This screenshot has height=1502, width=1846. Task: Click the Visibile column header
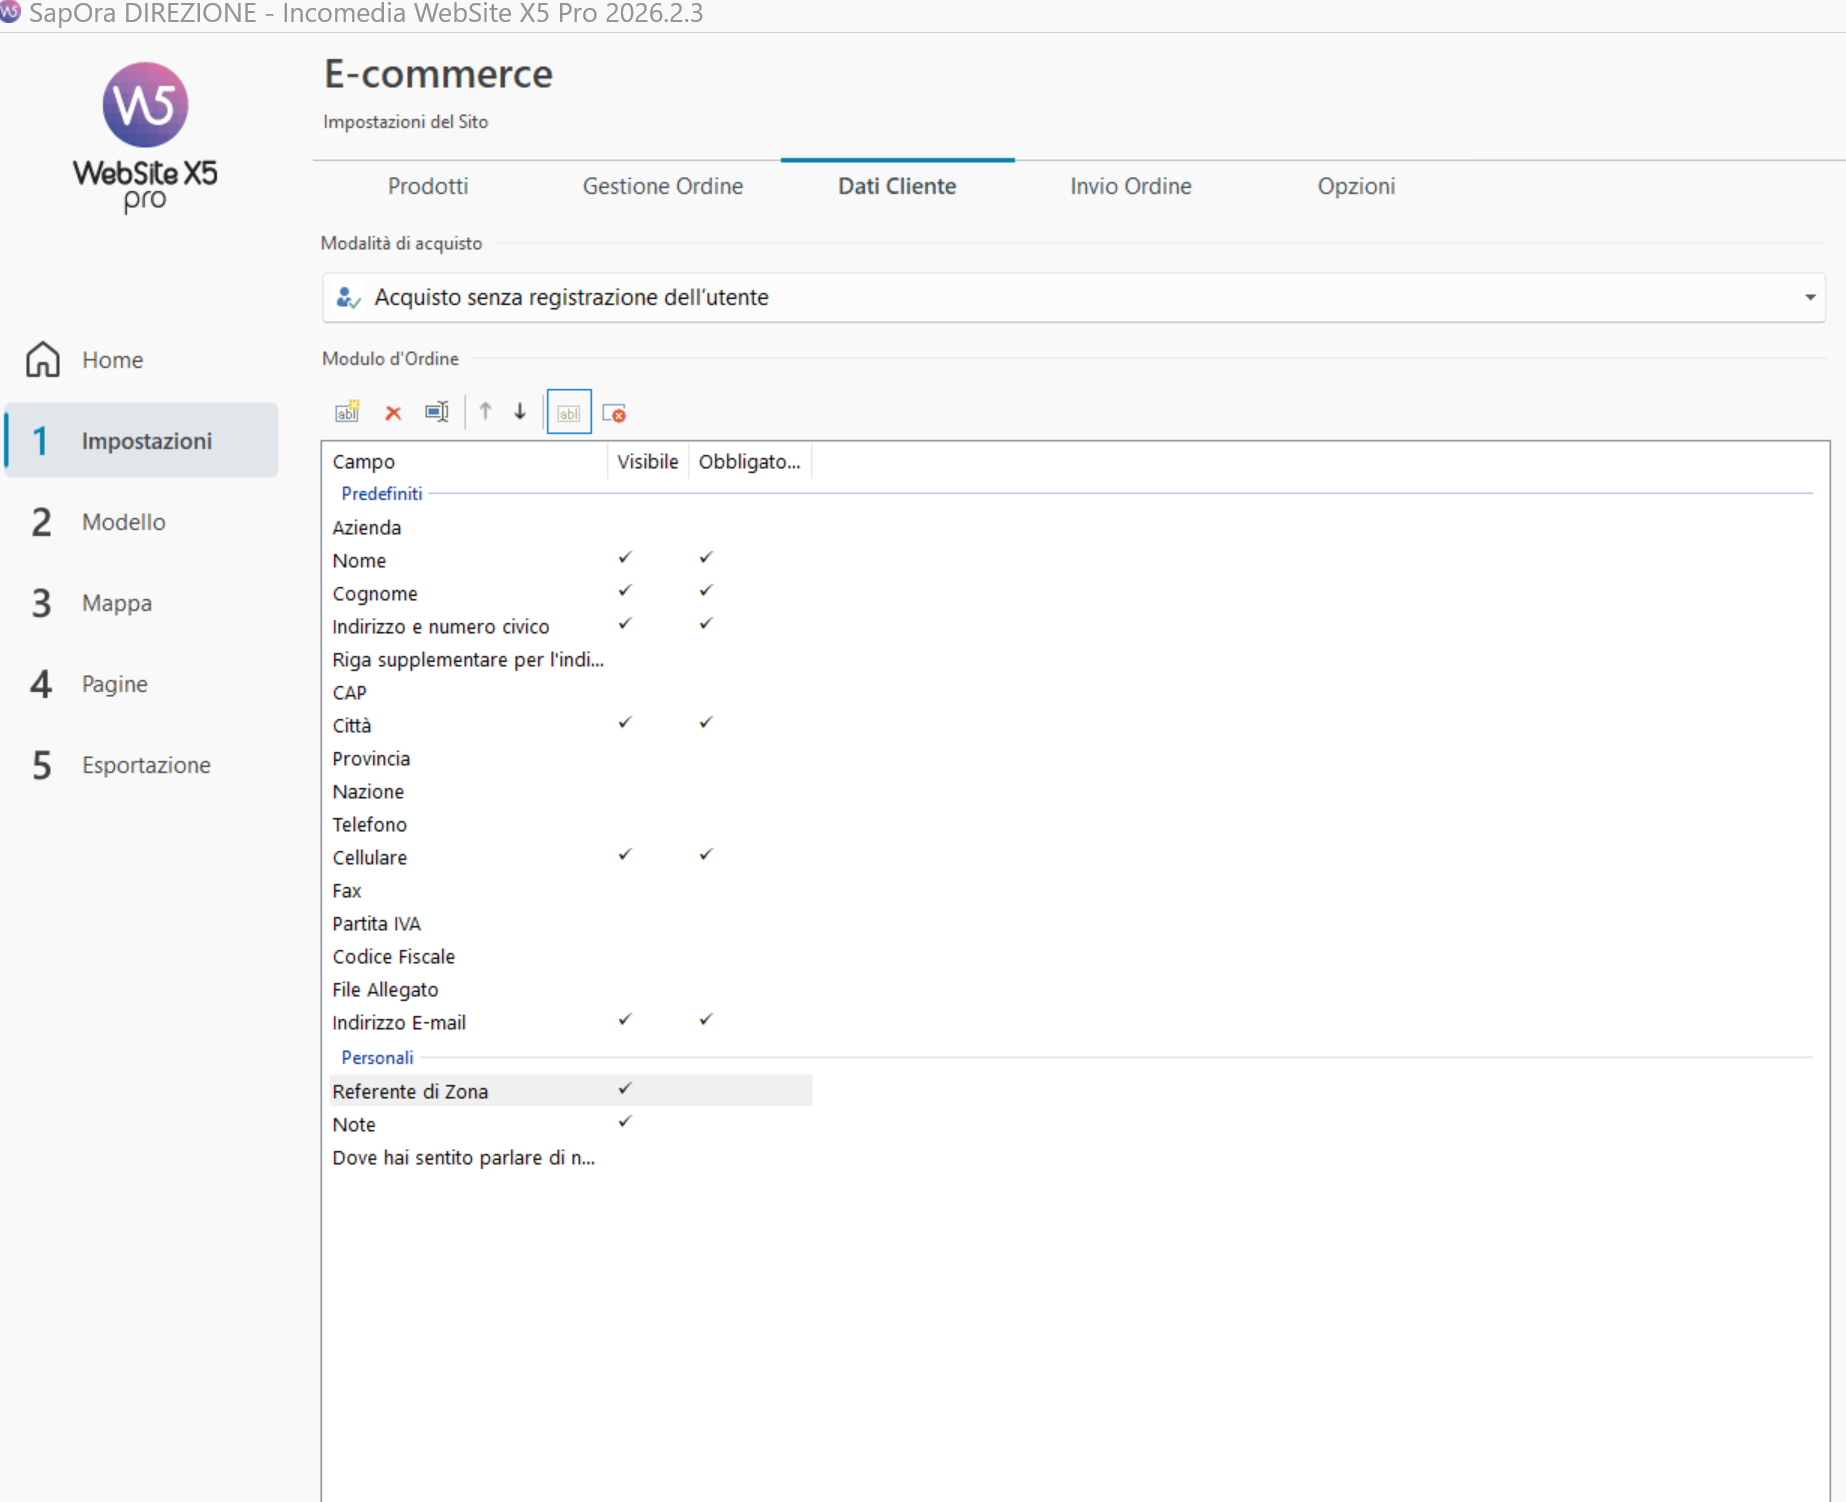[647, 461]
